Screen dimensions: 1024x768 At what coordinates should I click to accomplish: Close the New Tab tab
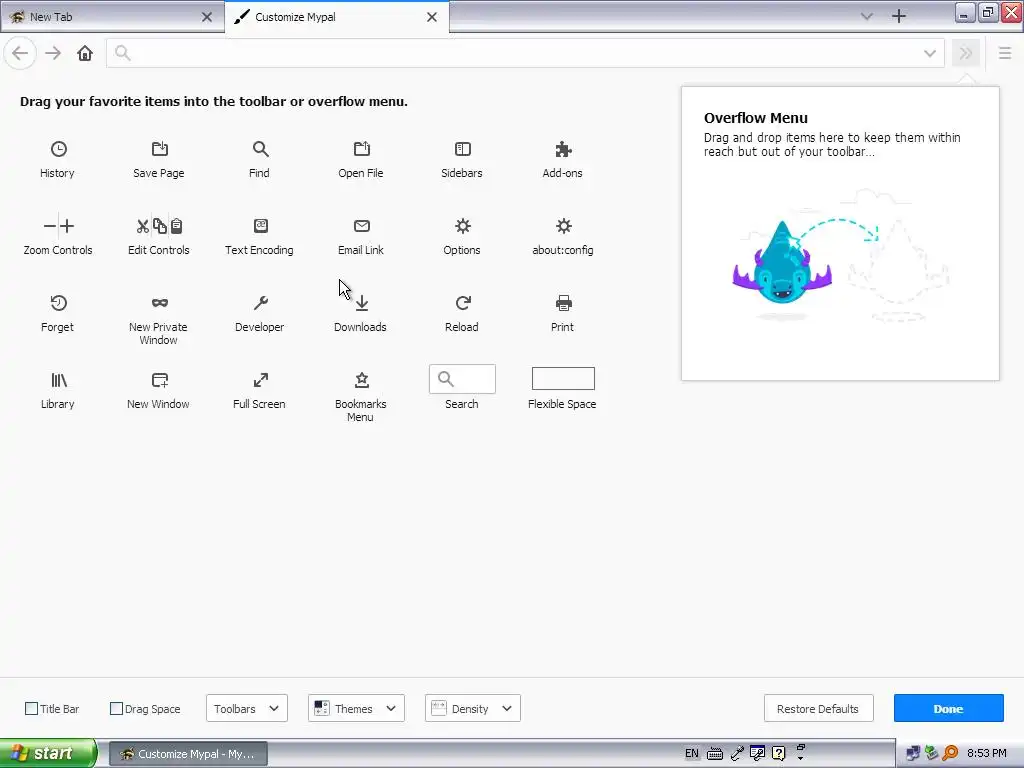[x=207, y=17]
